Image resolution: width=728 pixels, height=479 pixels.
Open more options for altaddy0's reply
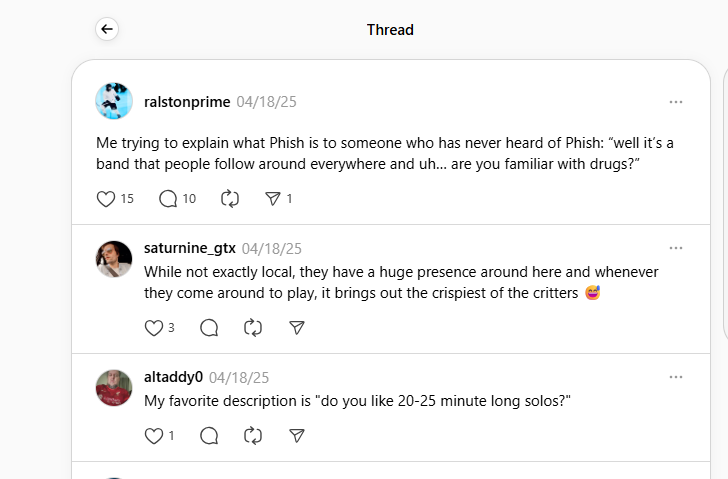click(676, 377)
